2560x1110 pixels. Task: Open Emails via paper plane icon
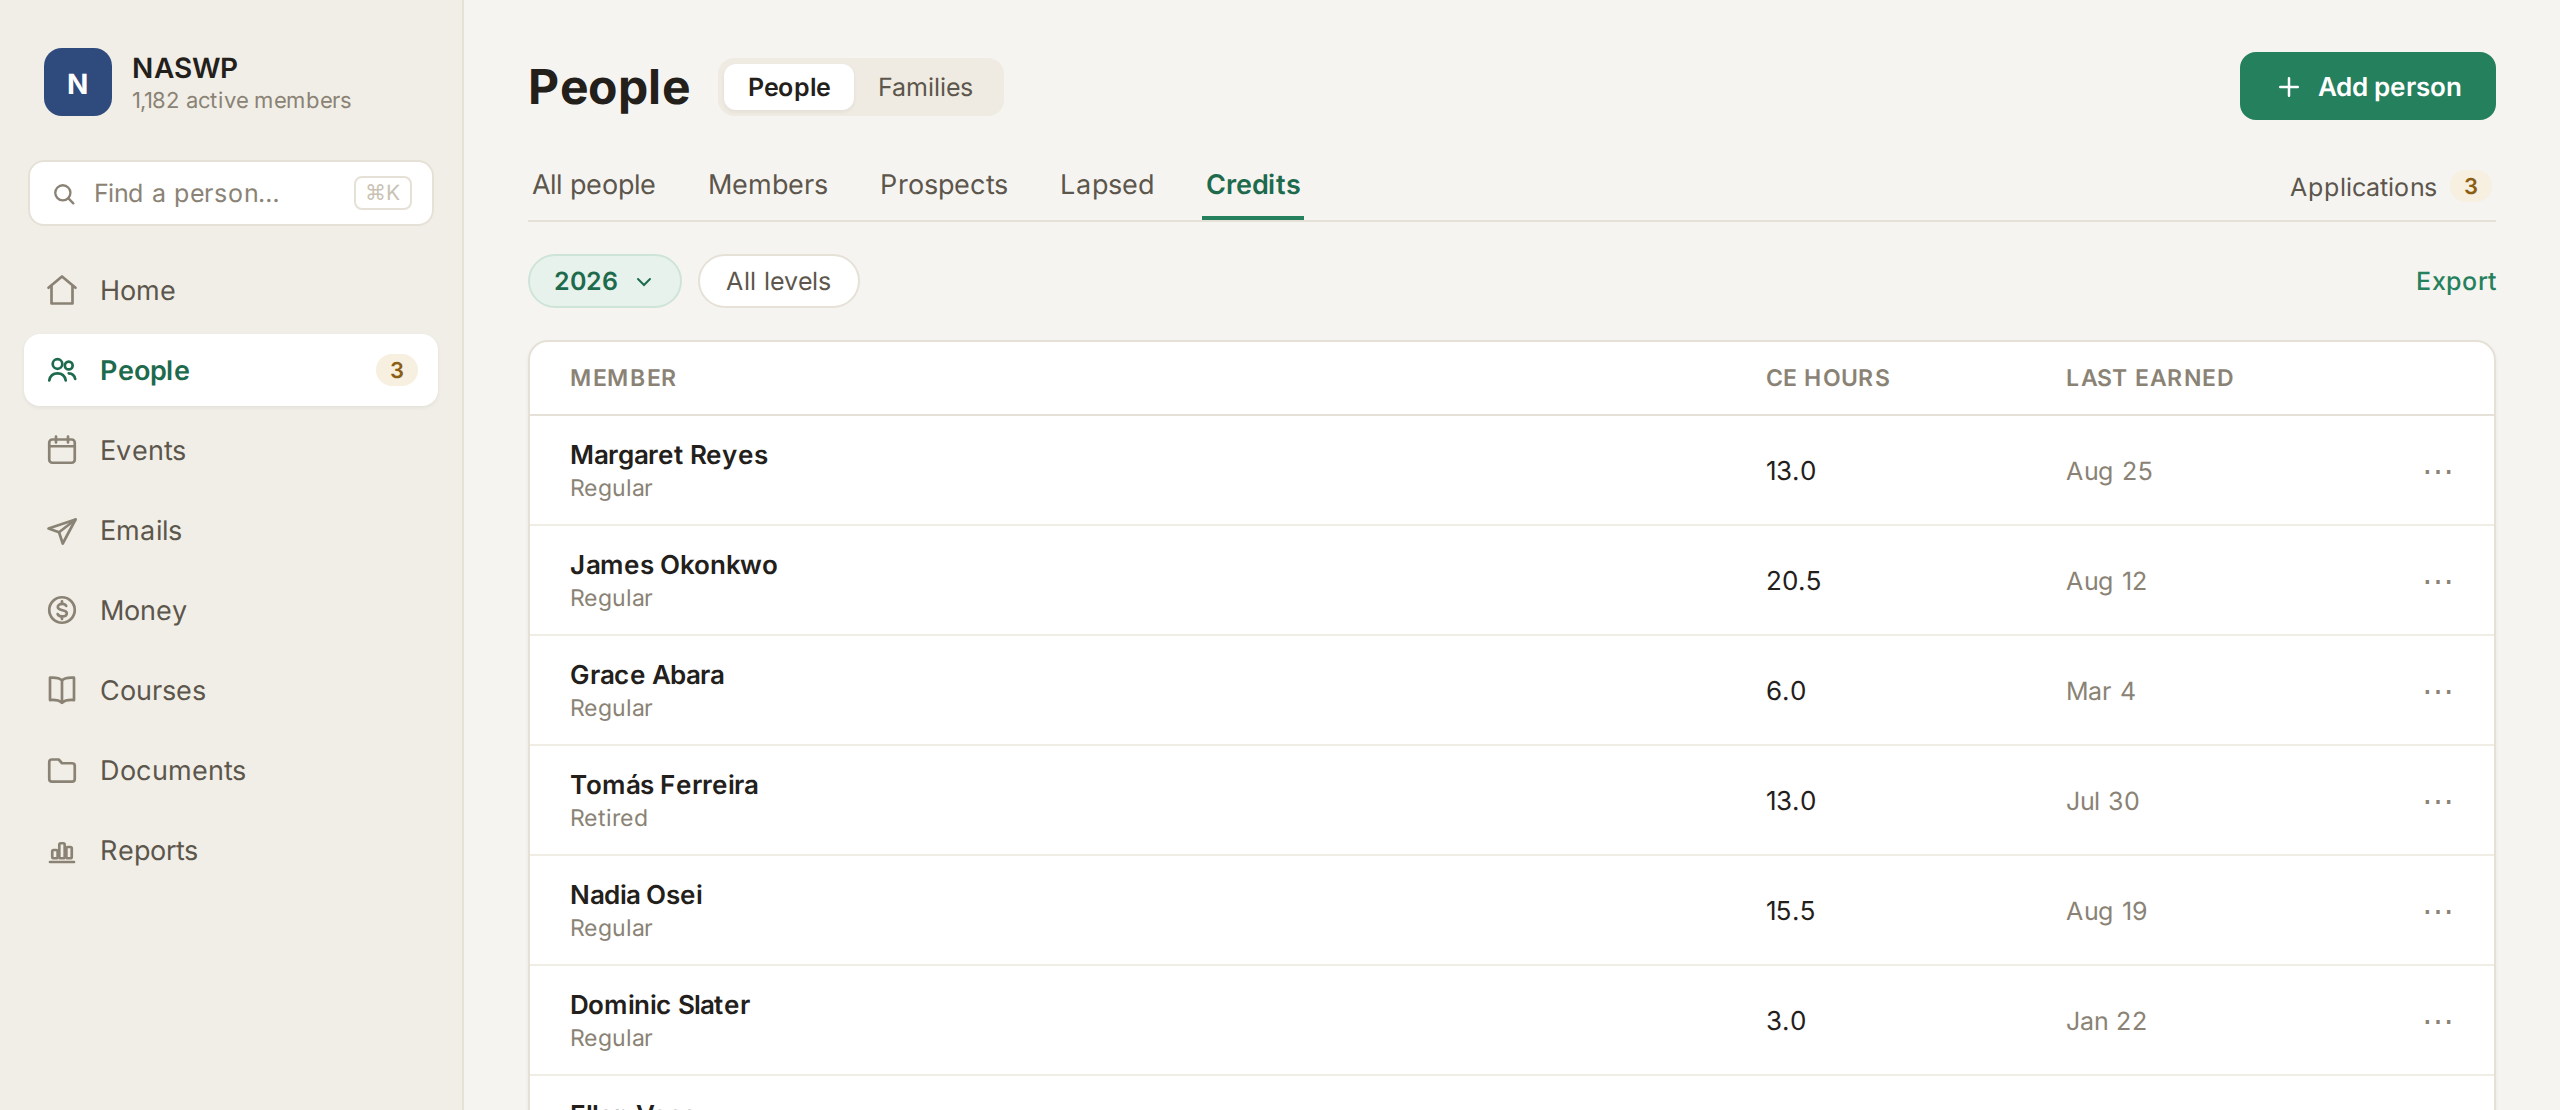62,530
